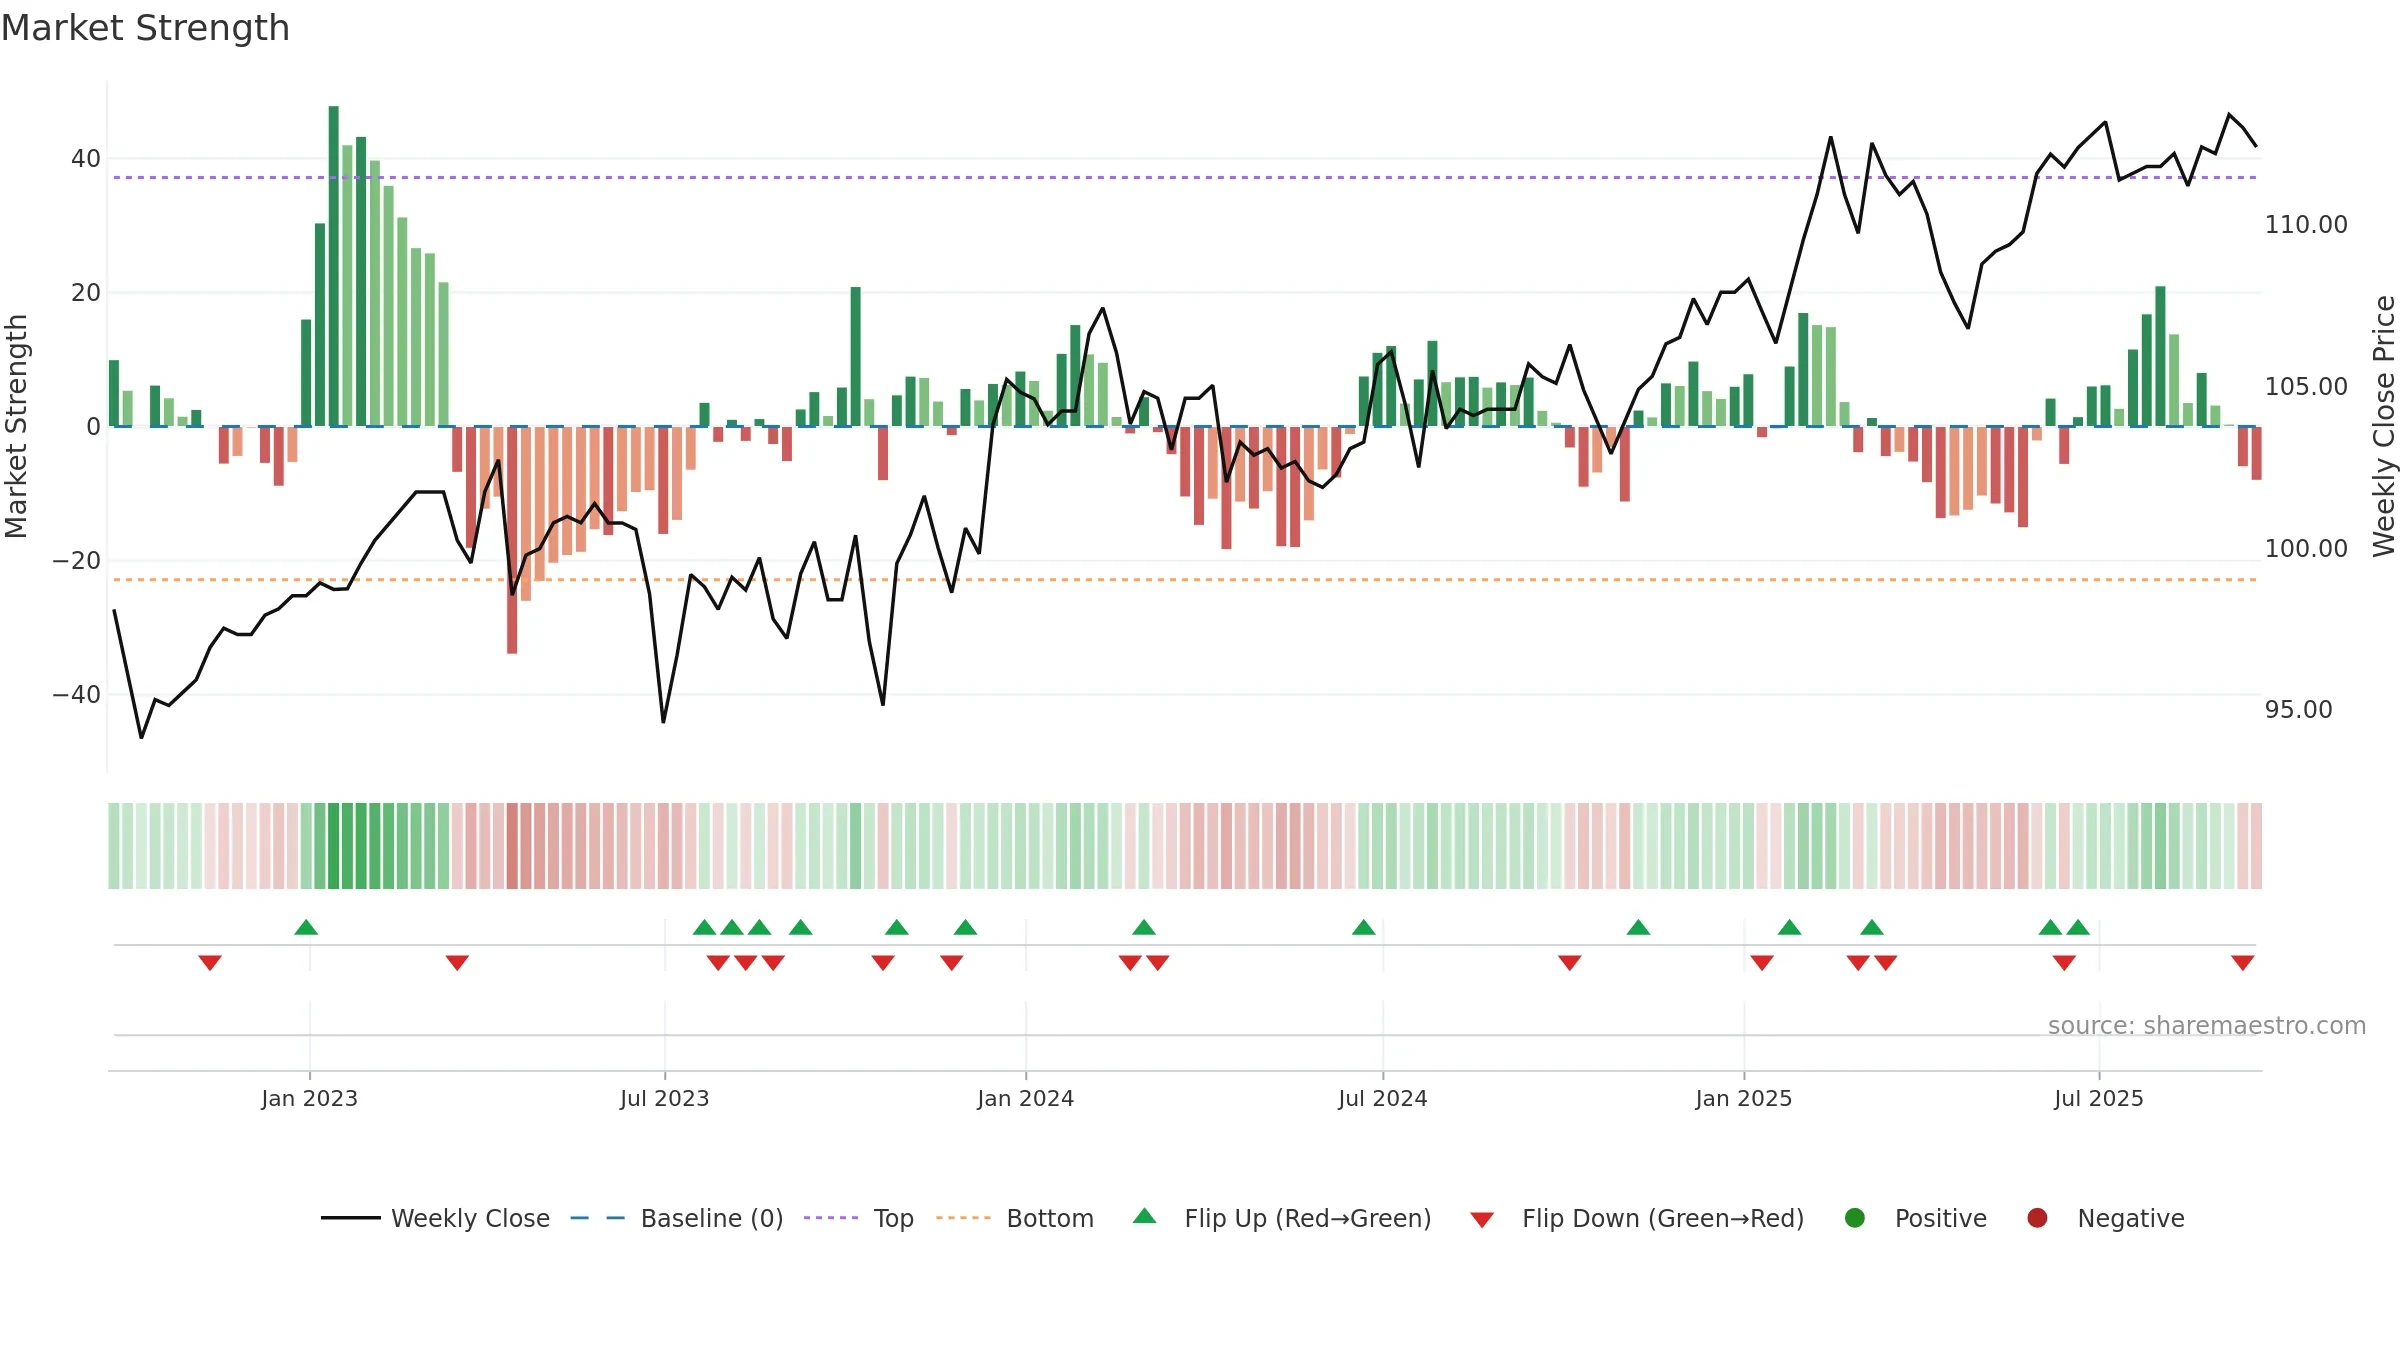
Task: Click the earliest red Flip Down marker
Action: pos(210,962)
